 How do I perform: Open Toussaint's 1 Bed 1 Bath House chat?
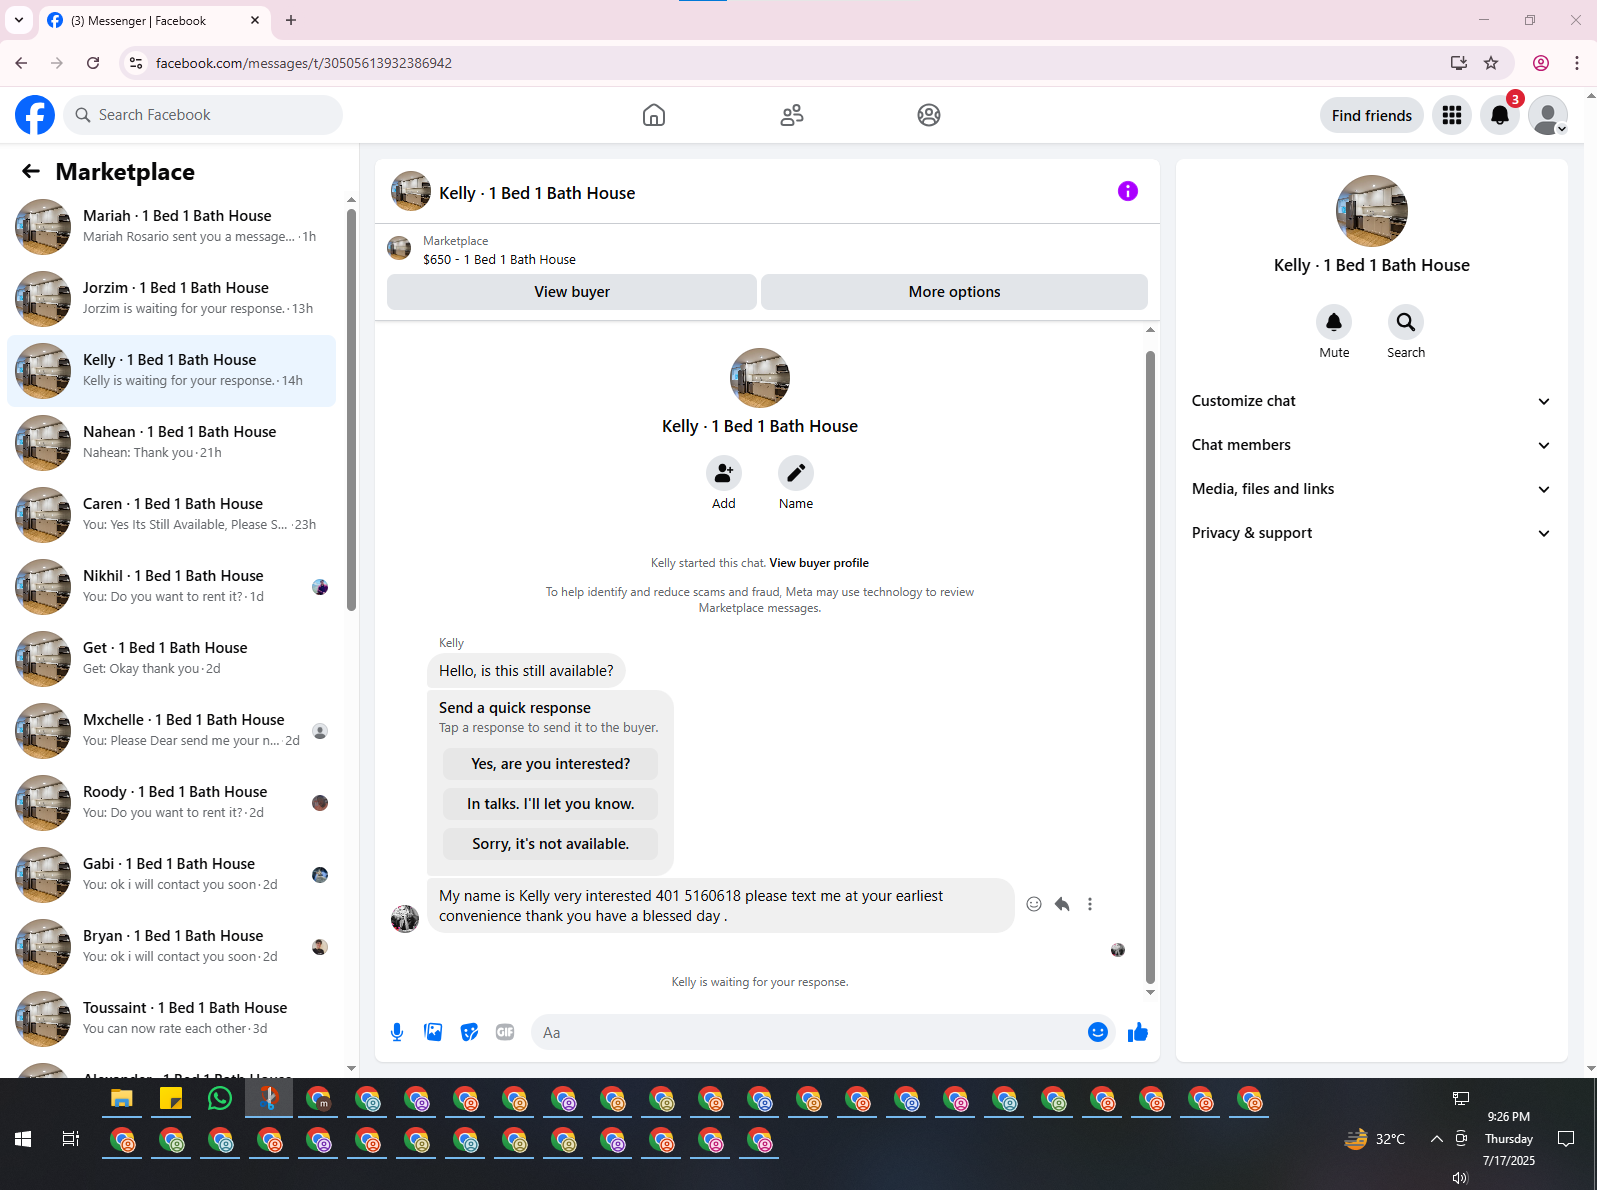pos(172,1019)
